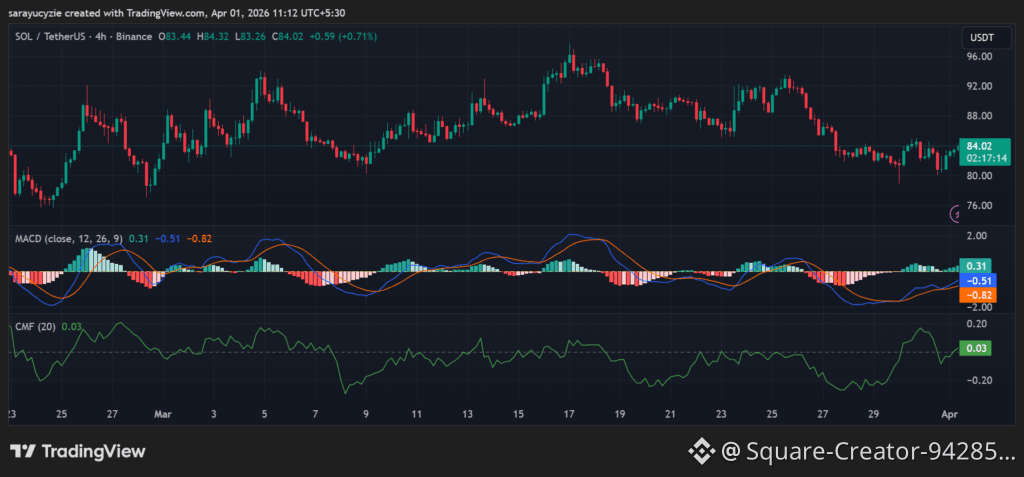Open the CMF (20) indicator legend
The image size is (1024, 477).
point(36,326)
